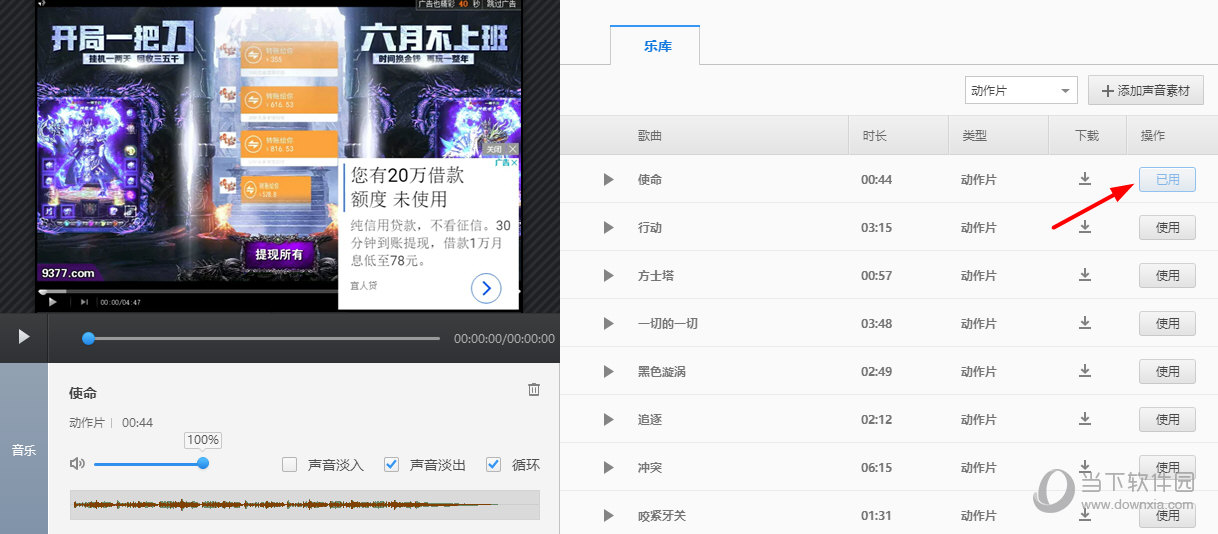Download the 追逐 track

pyautogui.click(x=1085, y=419)
